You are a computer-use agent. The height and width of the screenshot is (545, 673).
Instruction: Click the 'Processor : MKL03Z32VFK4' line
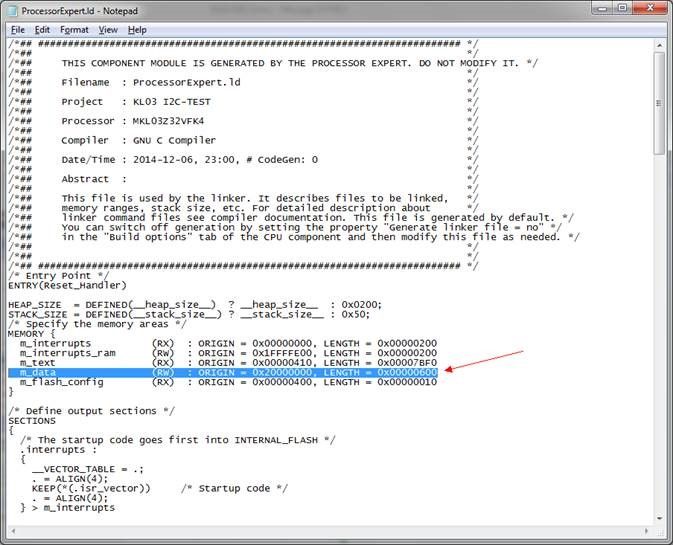point(133,121)
